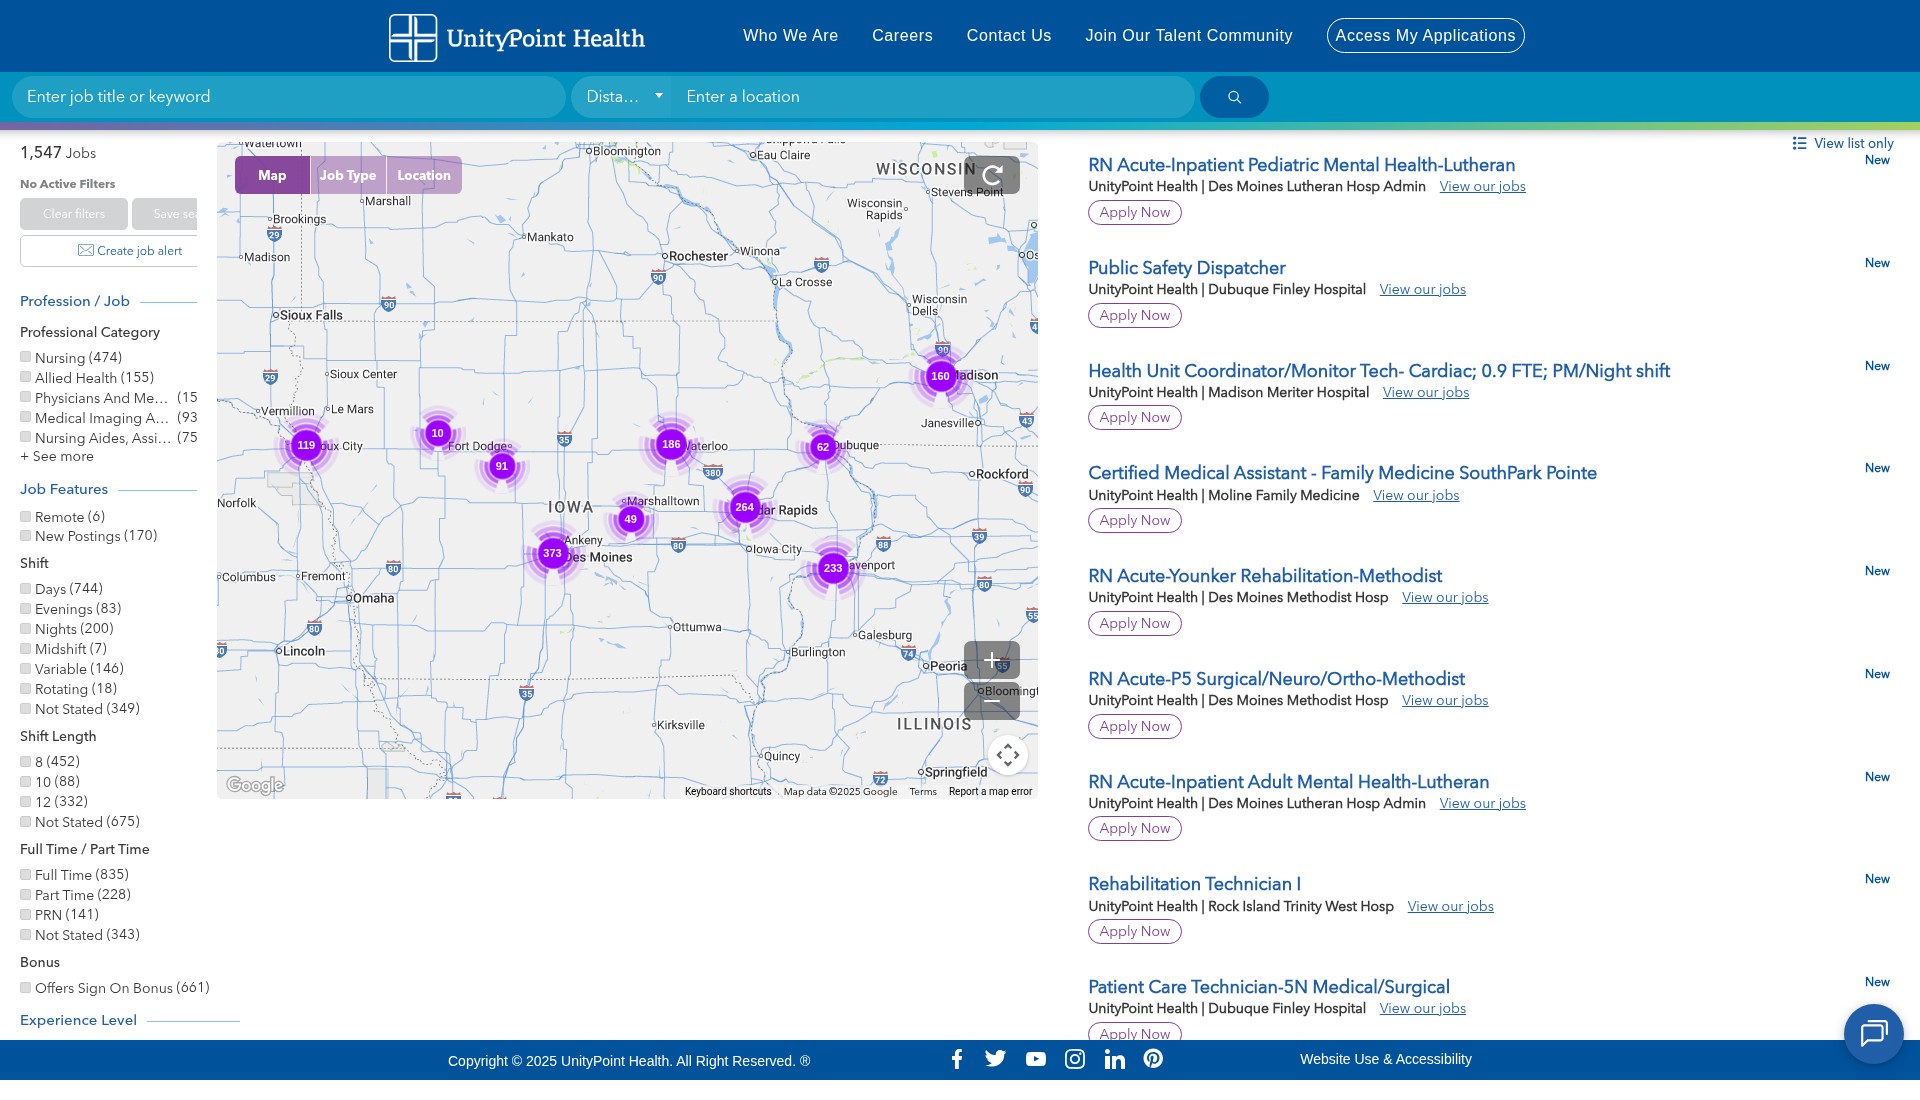1920x1100 pixels.
Task: Open the Rehabilitation Technician I job
Action: (x=1194, y=884)
